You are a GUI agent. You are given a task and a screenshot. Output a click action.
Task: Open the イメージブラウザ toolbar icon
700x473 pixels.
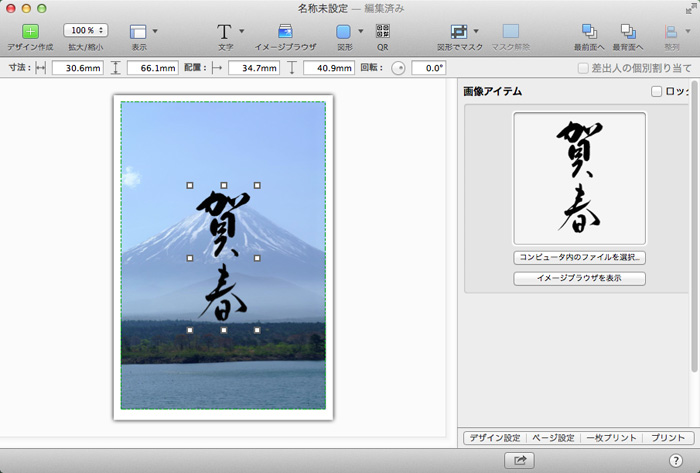[x=285, y=31]
